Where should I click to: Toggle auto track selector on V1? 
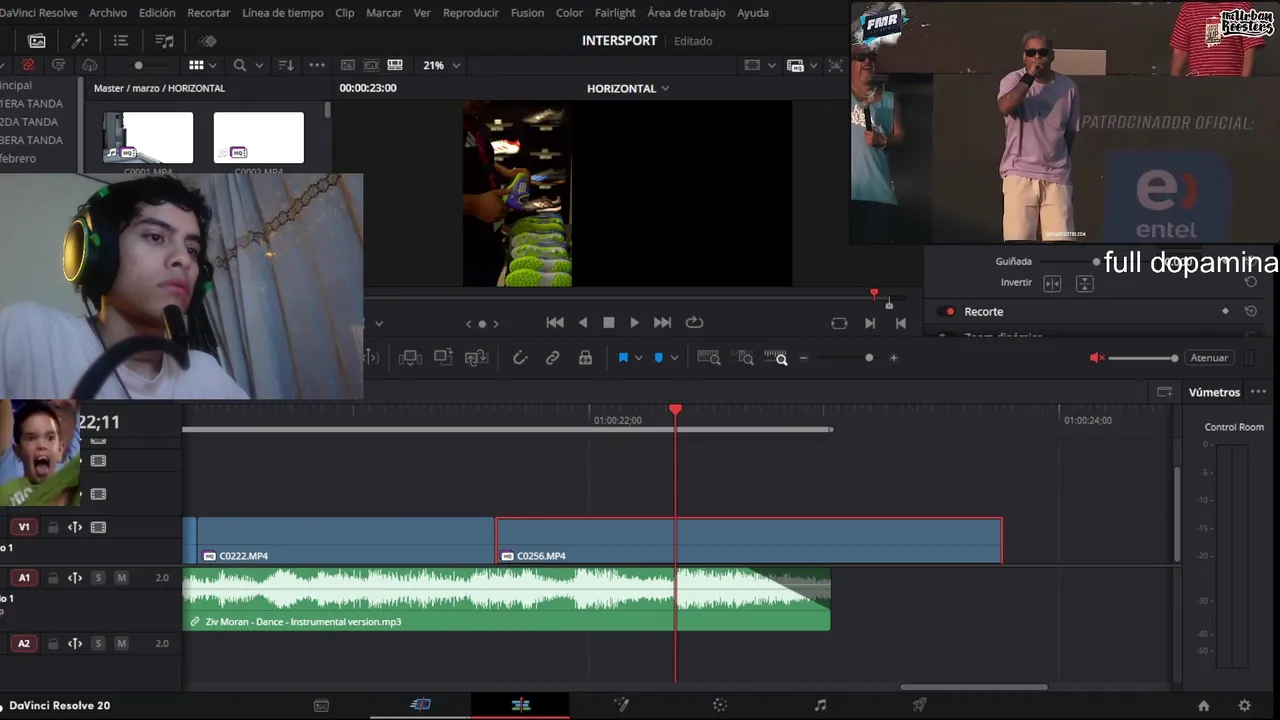pyautogui.click(x=75, y=528)
